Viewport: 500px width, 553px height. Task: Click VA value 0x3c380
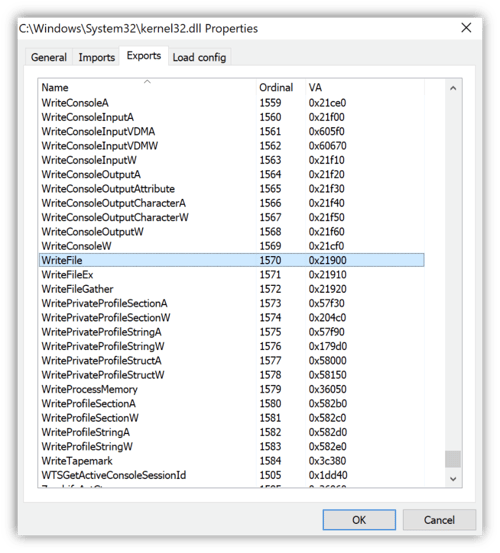pos(328,461)
